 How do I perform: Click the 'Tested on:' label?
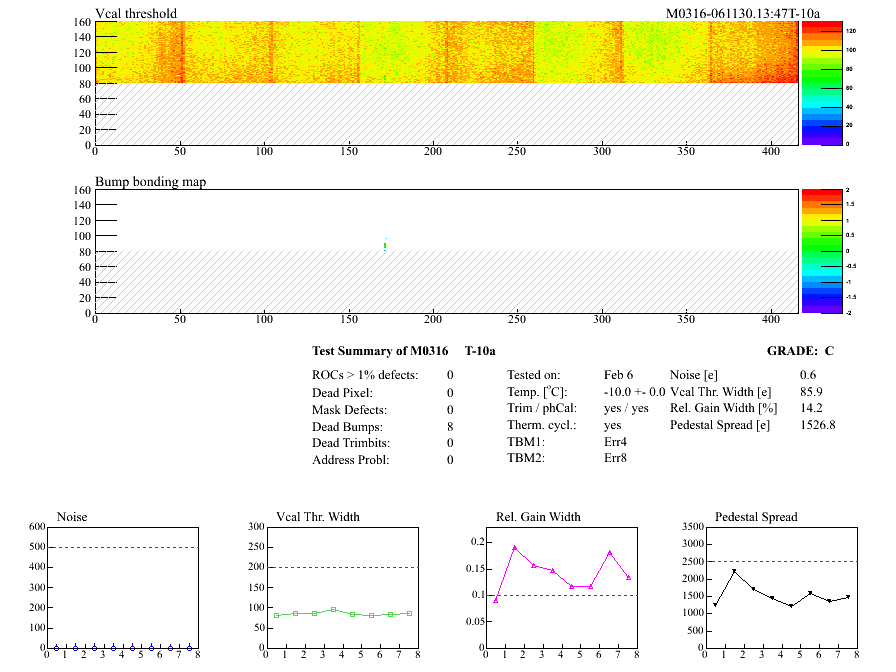[534, 374]
